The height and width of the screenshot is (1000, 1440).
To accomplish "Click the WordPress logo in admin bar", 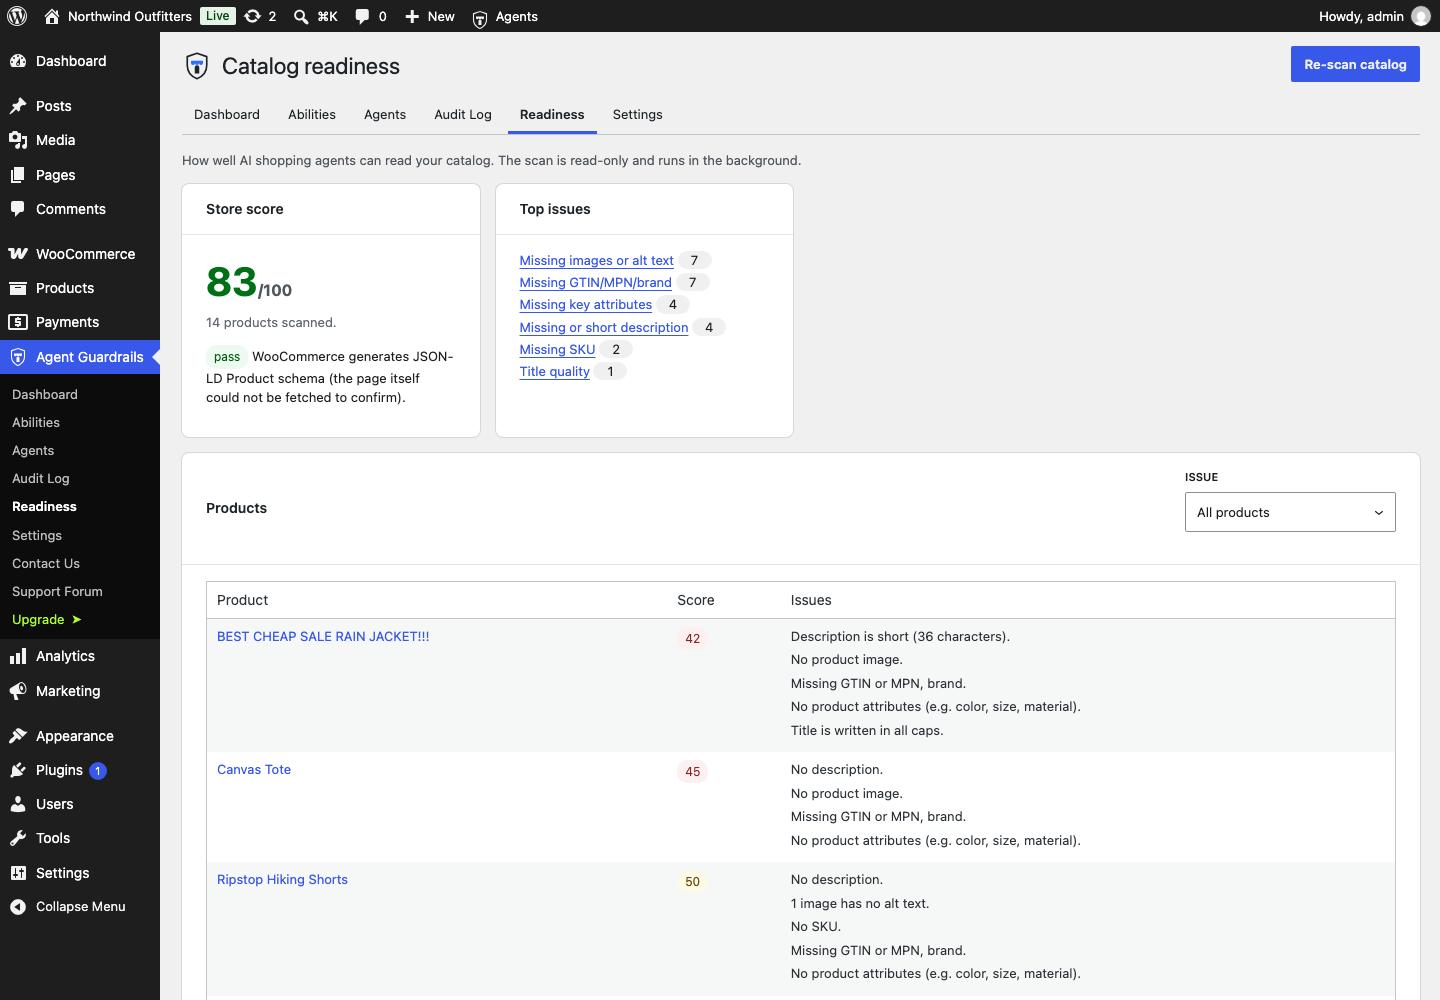I will 17,16.
